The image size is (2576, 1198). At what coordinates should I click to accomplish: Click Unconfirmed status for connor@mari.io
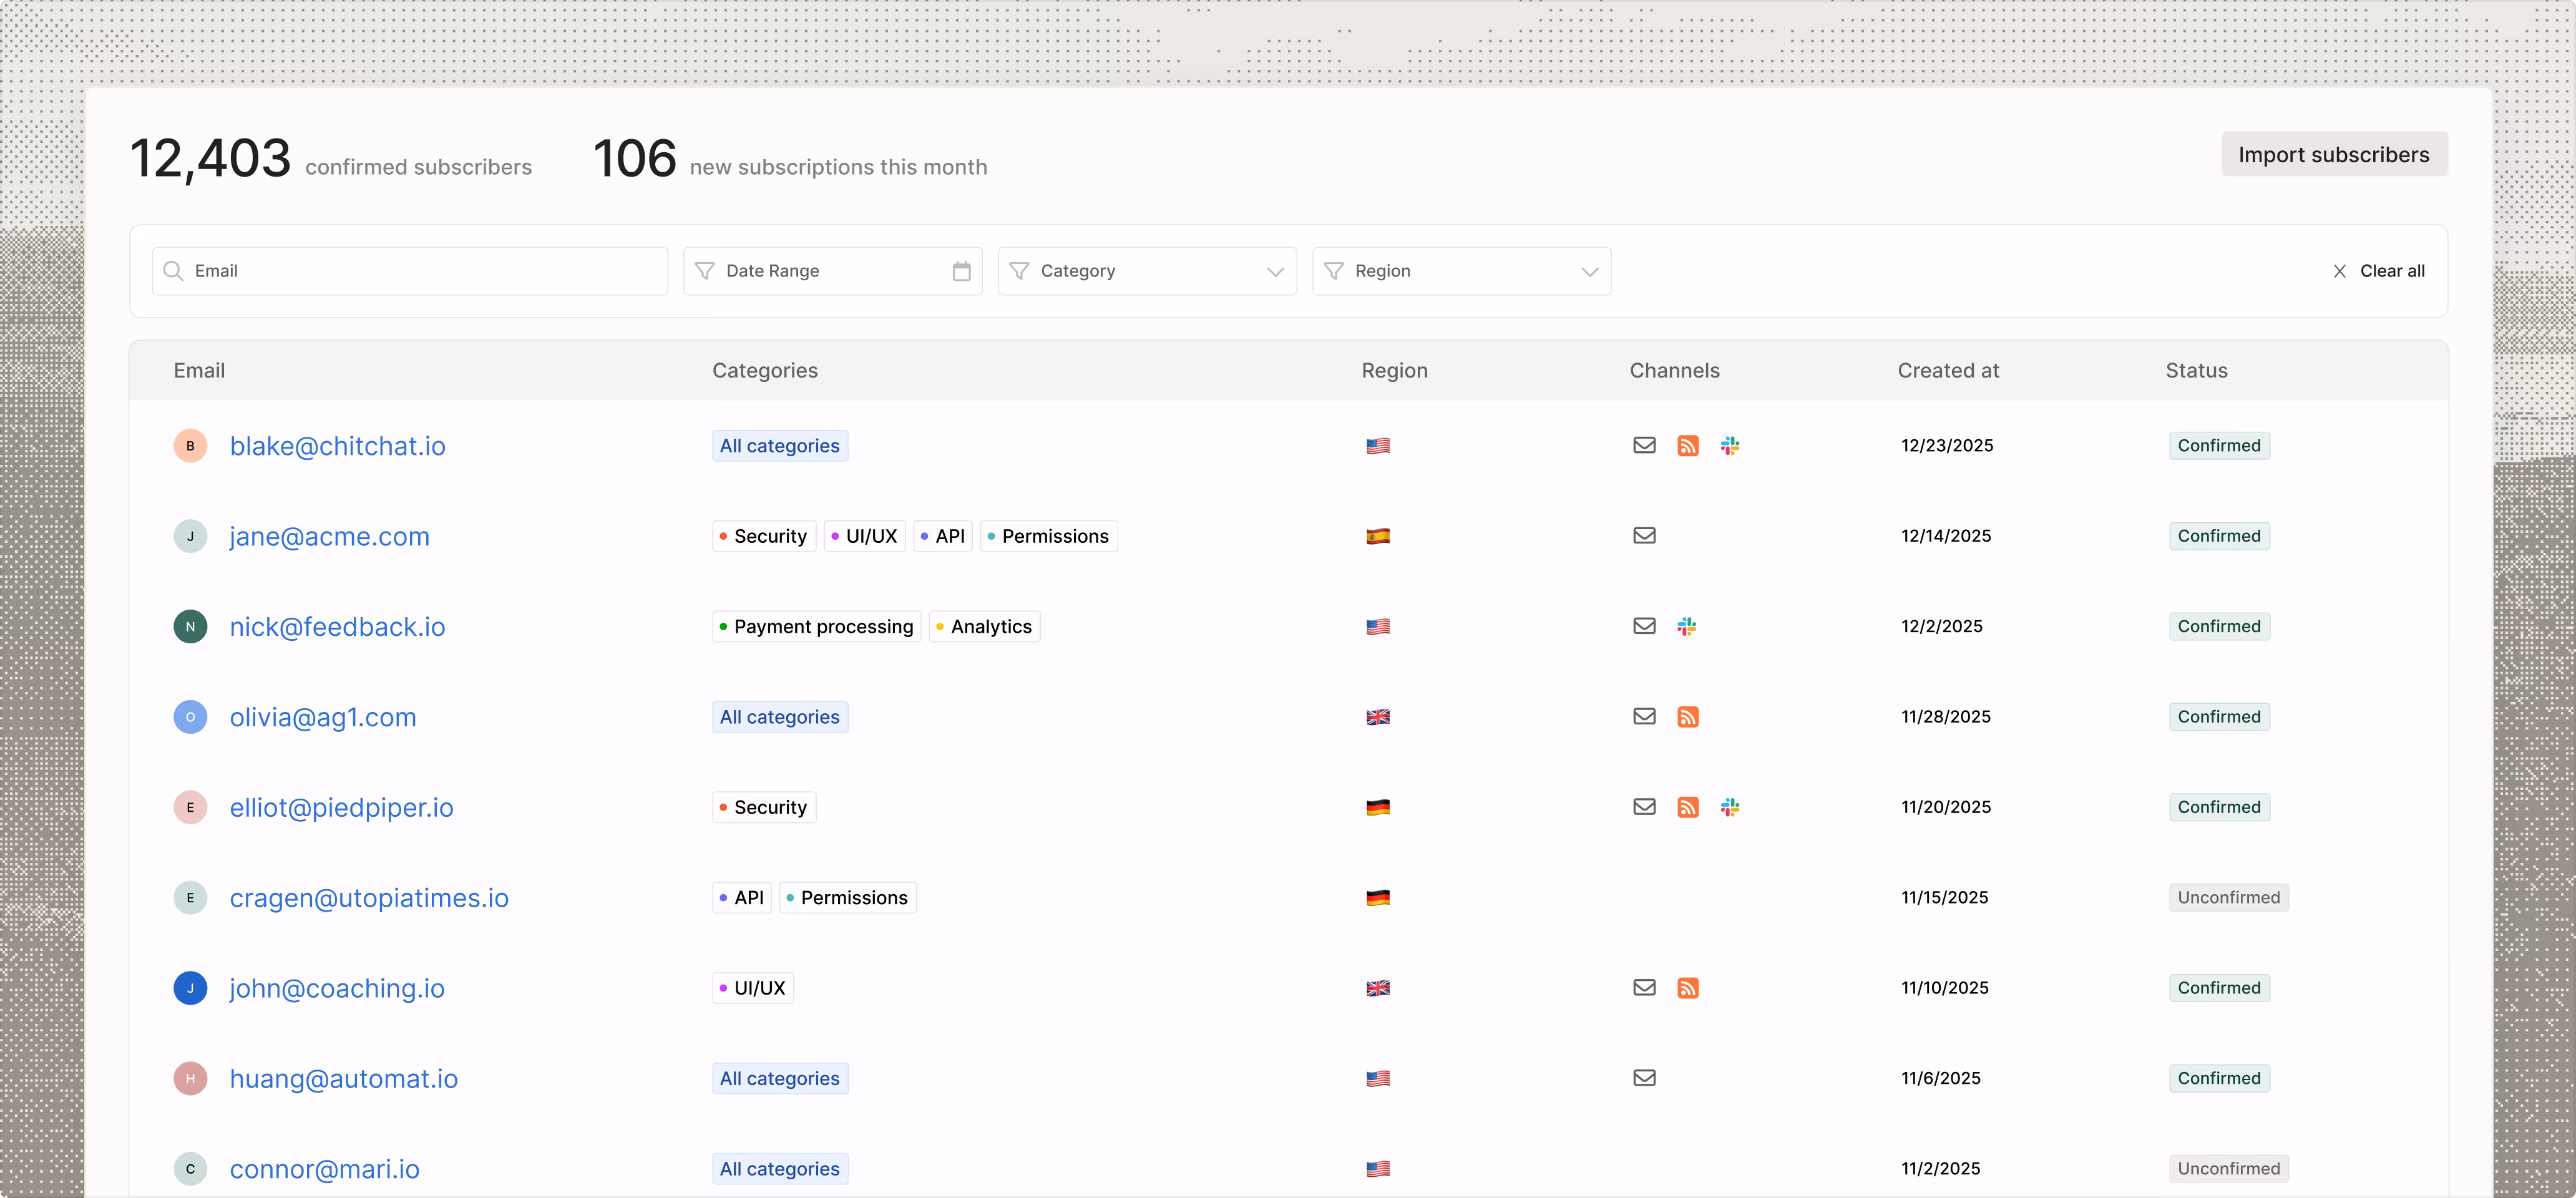2229,1169
